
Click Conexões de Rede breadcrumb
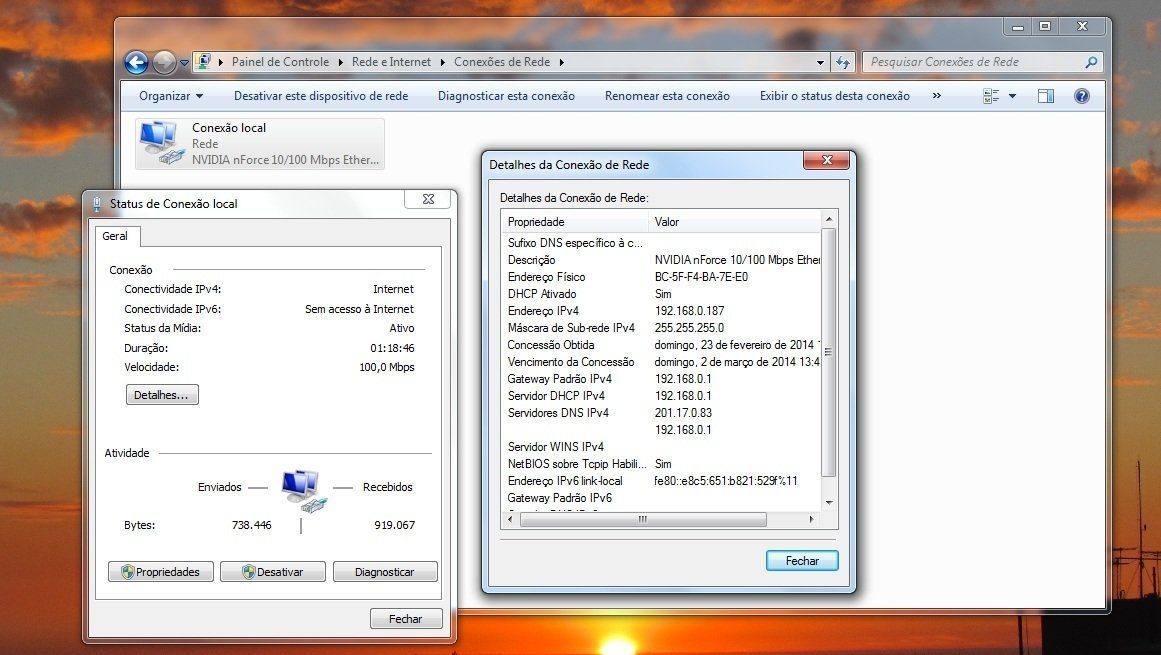pyautogui.click(x=502, y=62)
